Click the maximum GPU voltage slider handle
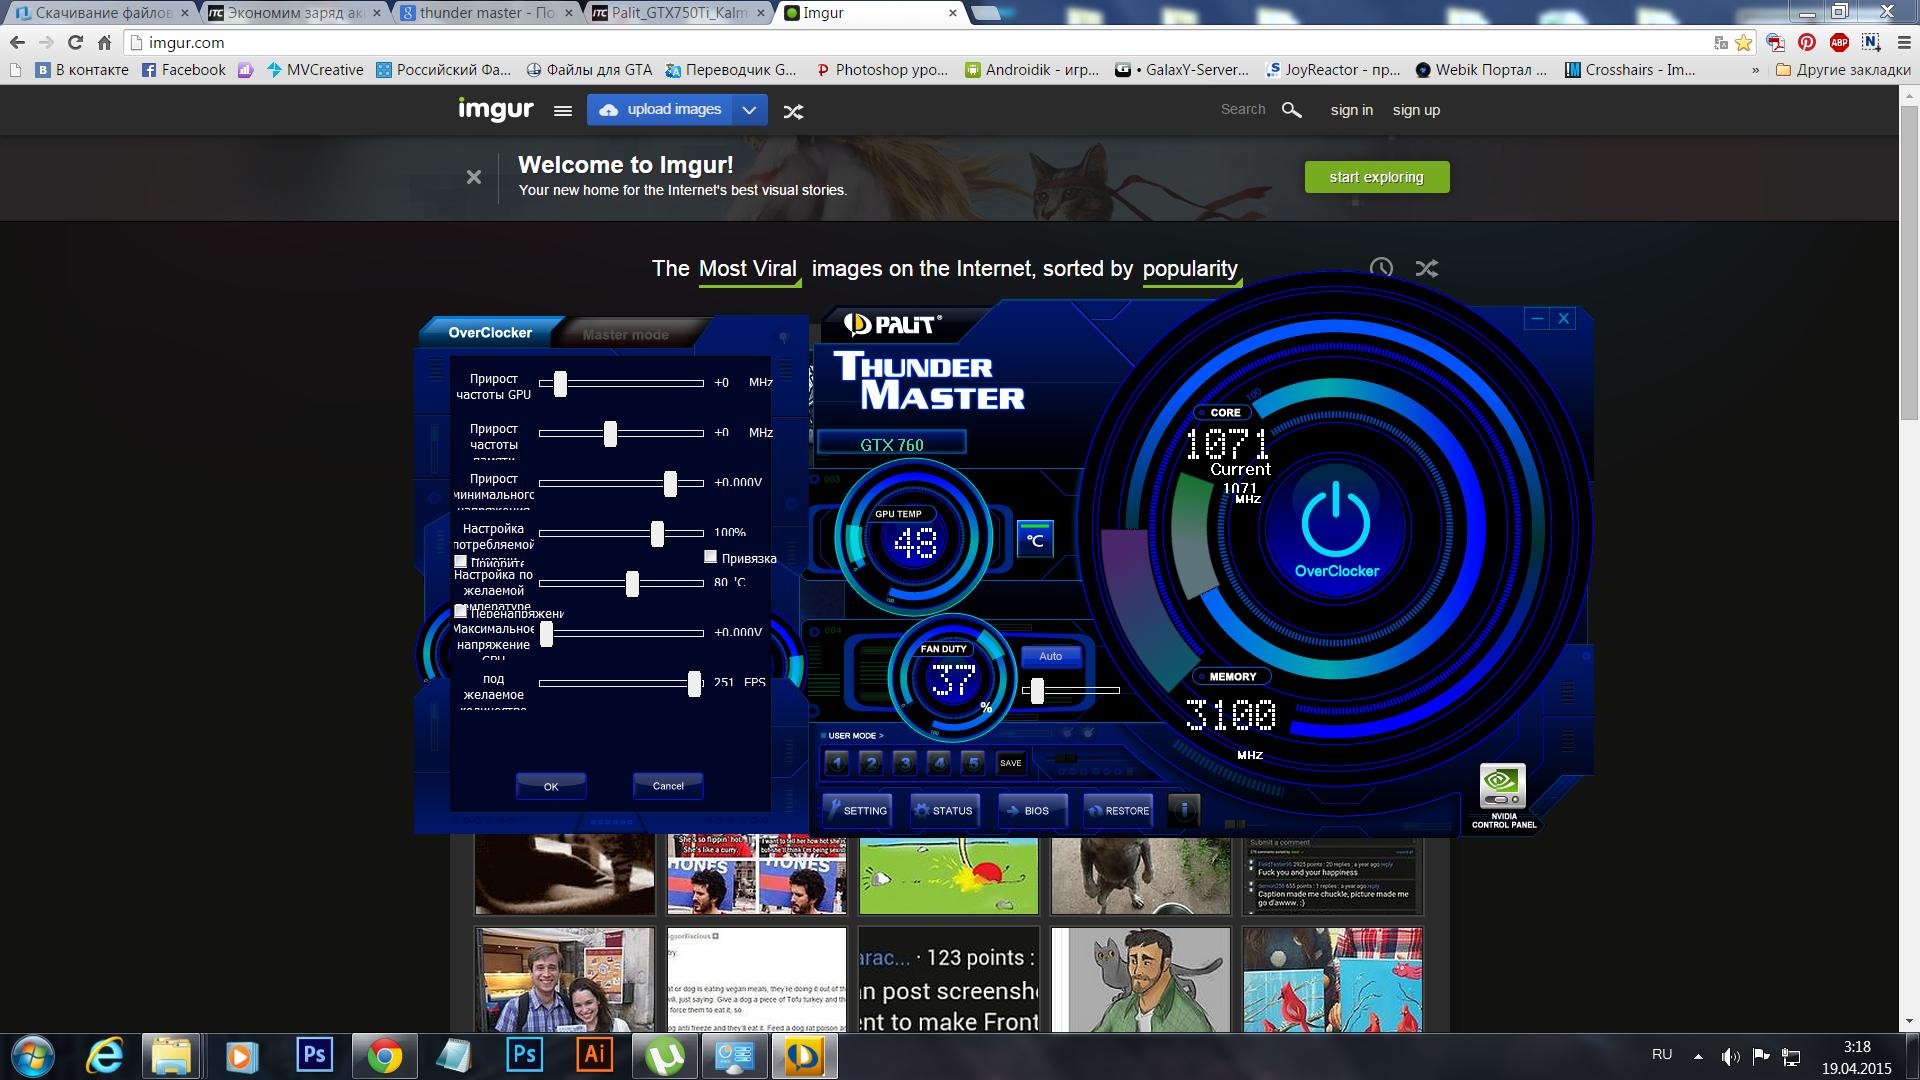 point(546,633)
